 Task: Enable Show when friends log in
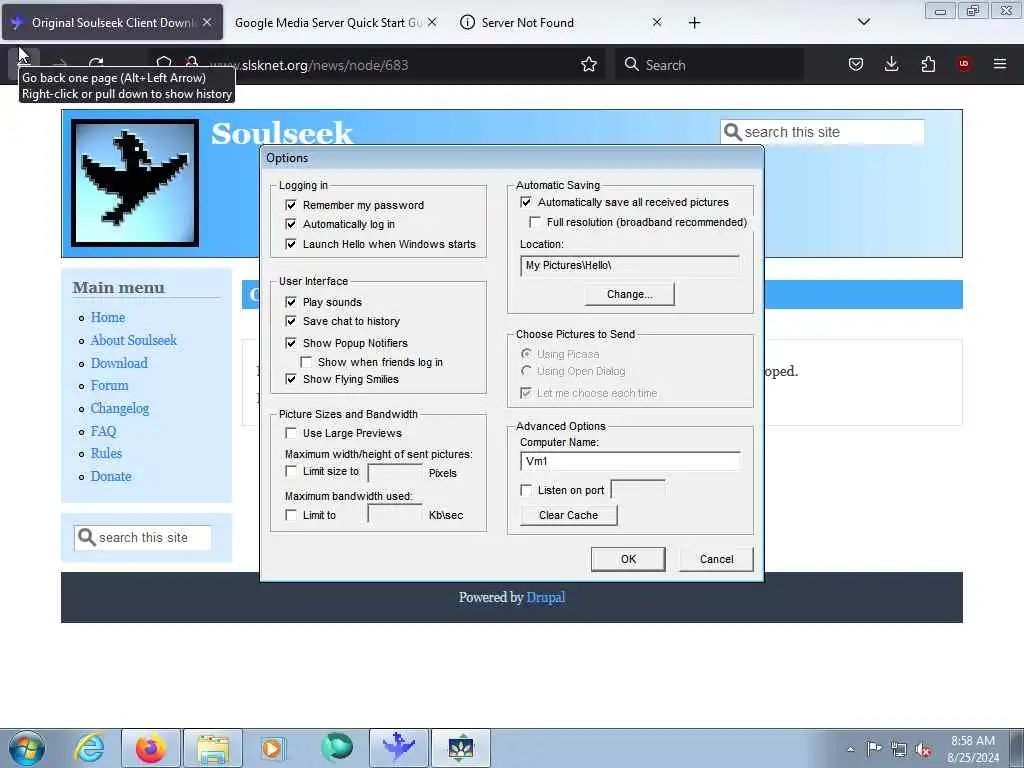(306, 362)
